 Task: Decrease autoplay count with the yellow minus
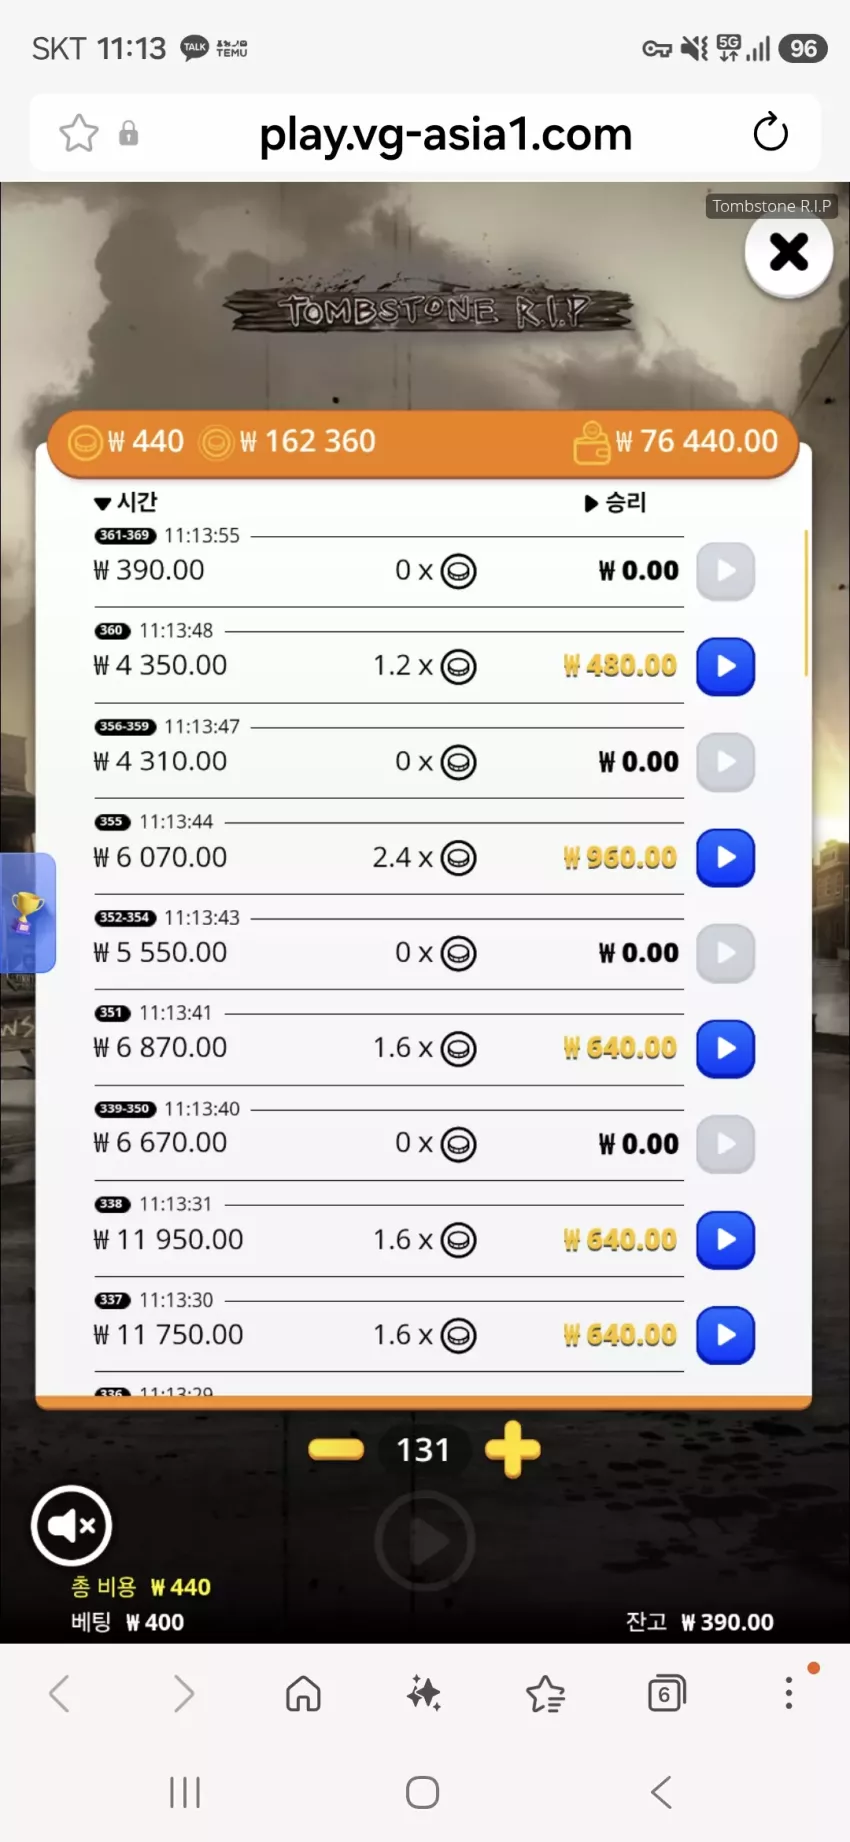(336, 1449)
